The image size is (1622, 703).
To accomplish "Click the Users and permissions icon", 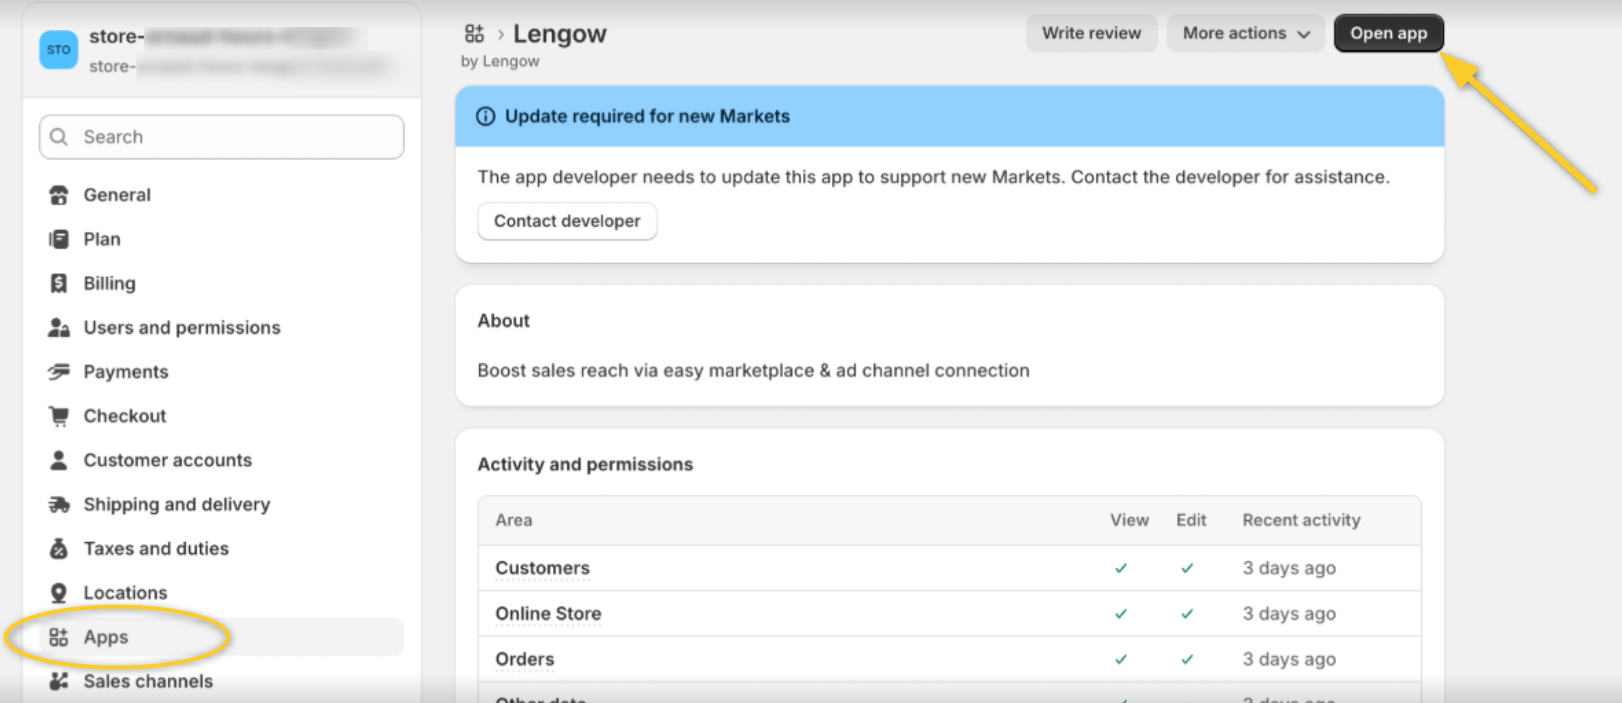I will pyautogui.click(x=59, y=328).
